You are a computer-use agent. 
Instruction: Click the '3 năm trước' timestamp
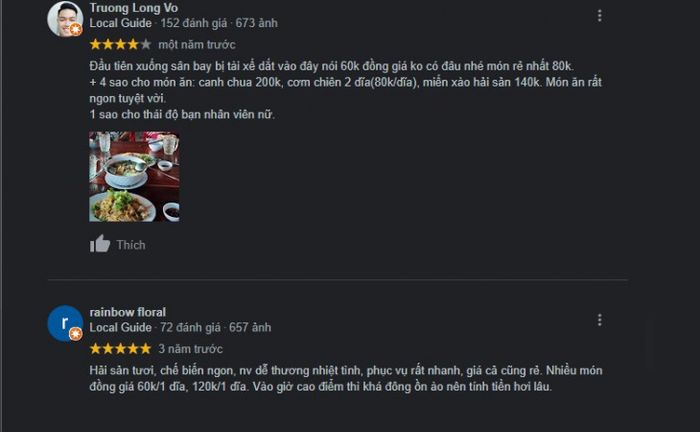(x=191, y=349)
